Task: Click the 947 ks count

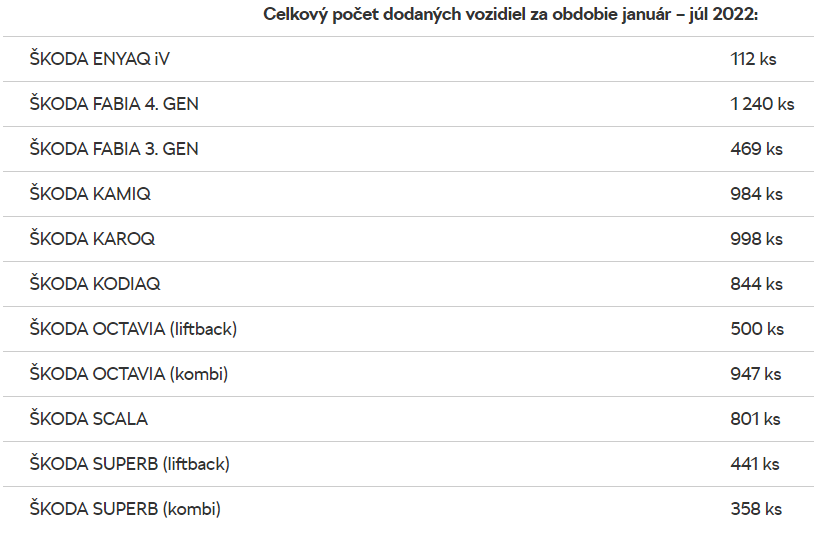Action: (x=756, y=374)
